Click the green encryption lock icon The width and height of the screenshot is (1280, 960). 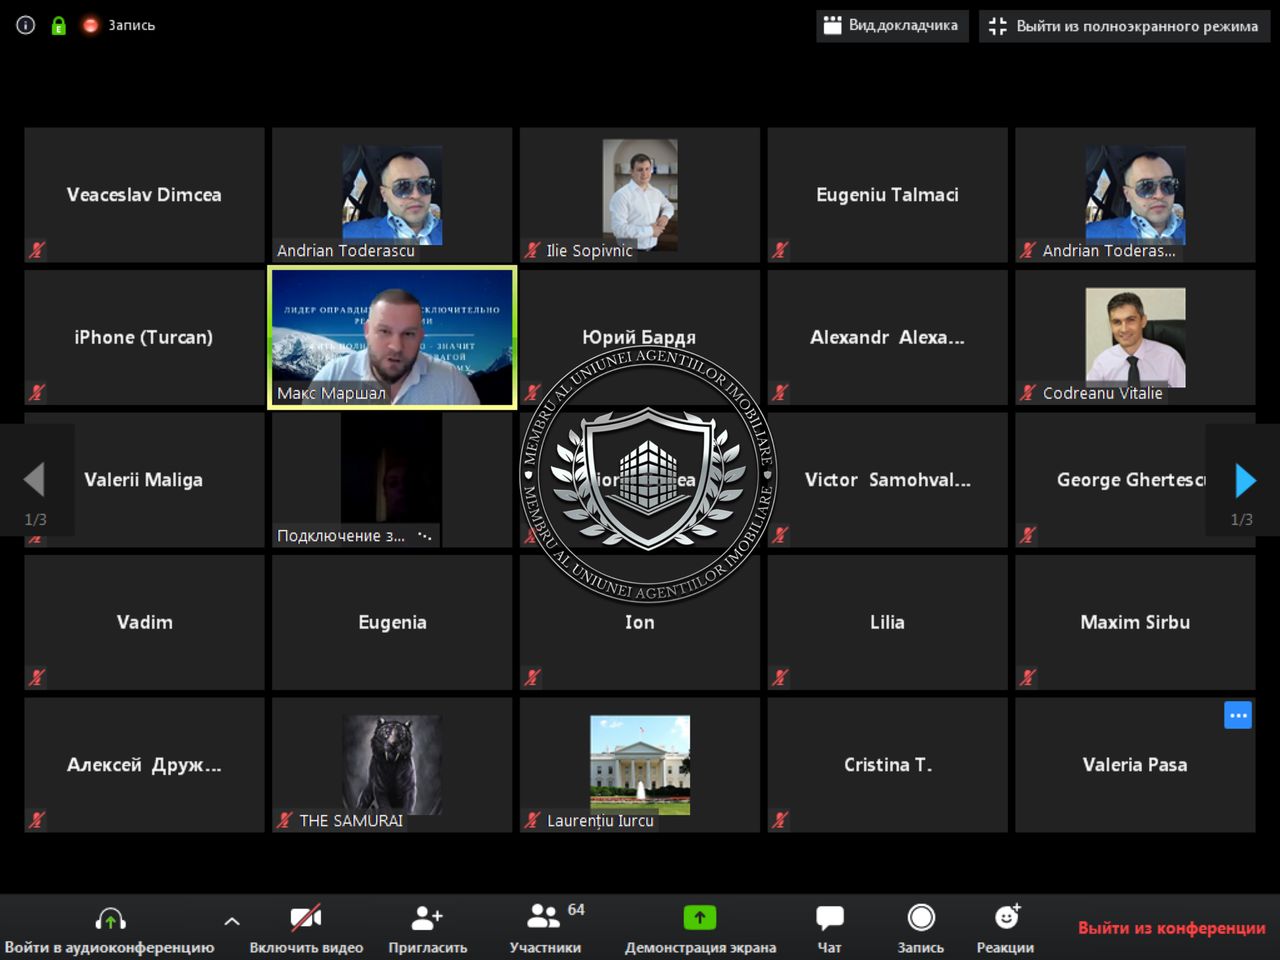click(x=58, y=25)
